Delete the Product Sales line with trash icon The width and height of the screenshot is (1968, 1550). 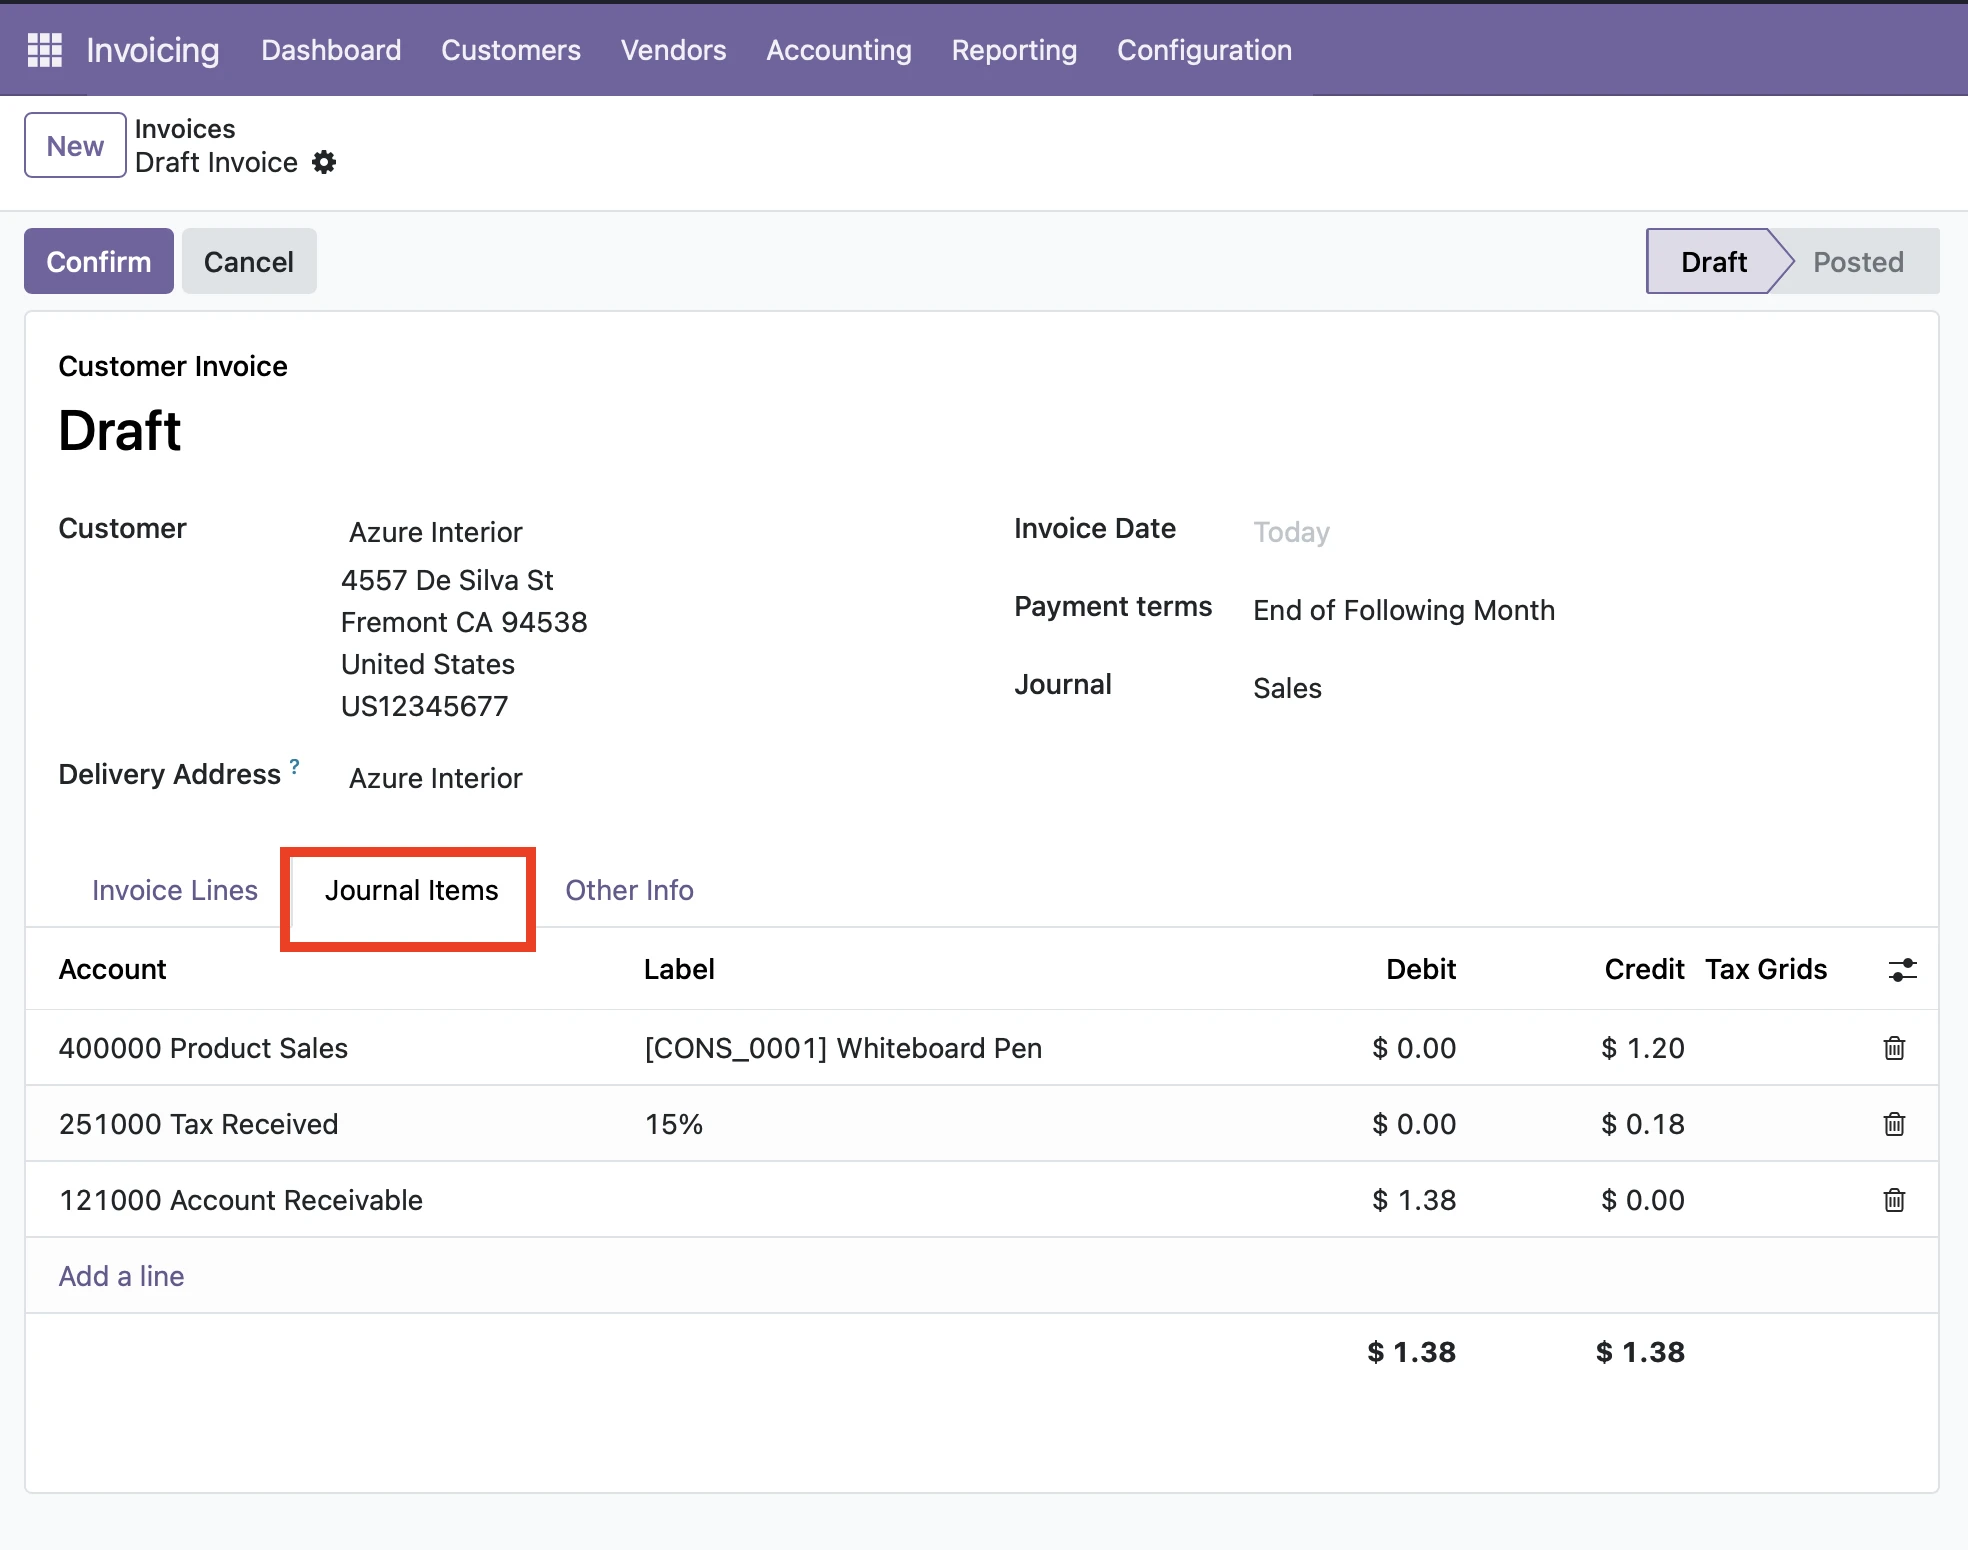tap(1895, 1048)
